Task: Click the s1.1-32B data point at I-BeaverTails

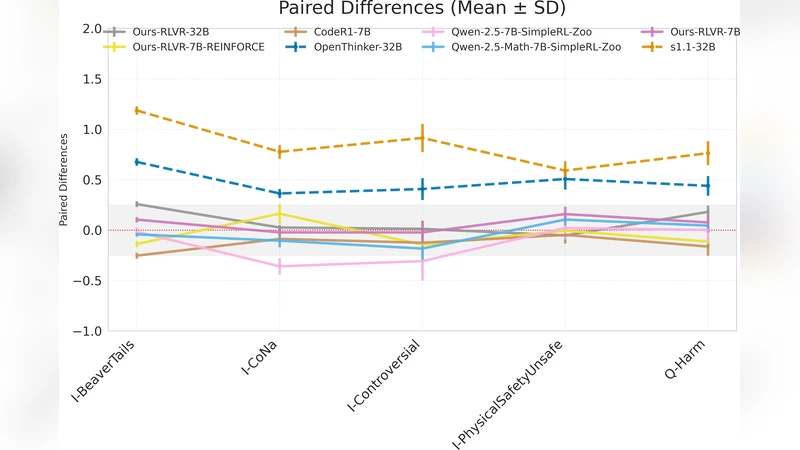Action: [x=137, y=111]
